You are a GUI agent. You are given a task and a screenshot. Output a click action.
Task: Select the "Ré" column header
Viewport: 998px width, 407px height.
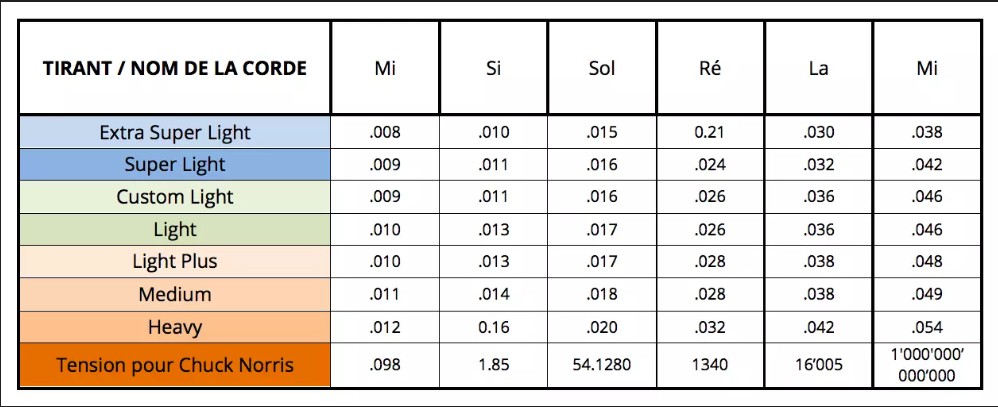pos(710,68)
